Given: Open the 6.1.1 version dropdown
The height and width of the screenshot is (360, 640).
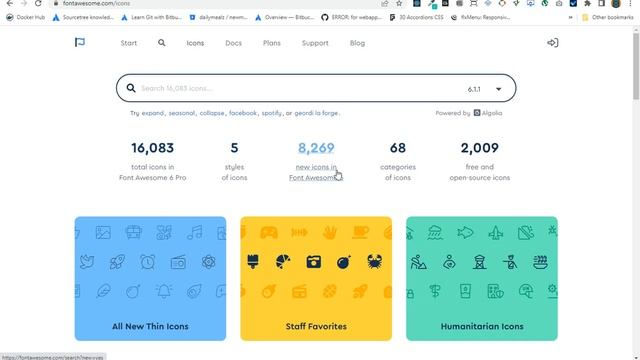Looking at the screenshot, I should click(484, 89).
